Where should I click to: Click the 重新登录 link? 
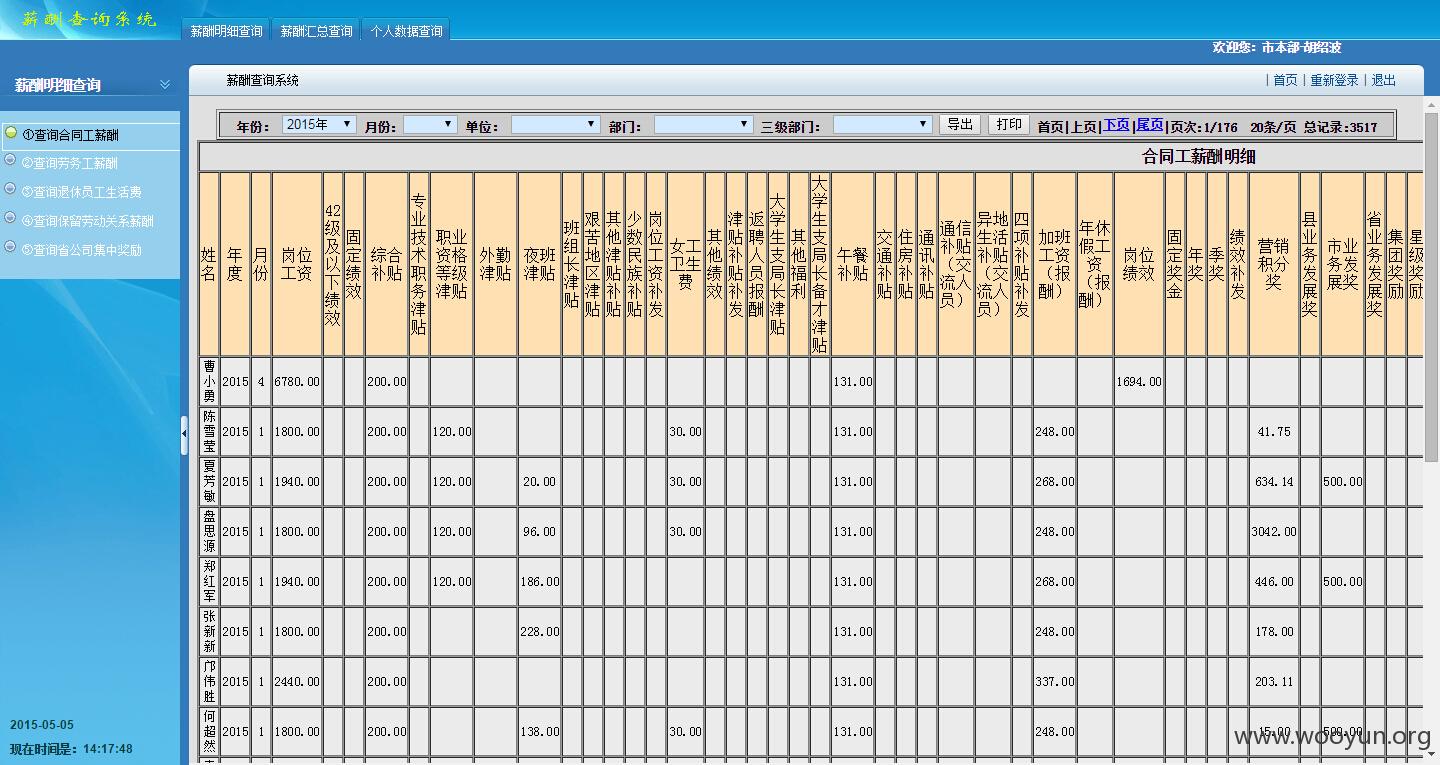1334,80
